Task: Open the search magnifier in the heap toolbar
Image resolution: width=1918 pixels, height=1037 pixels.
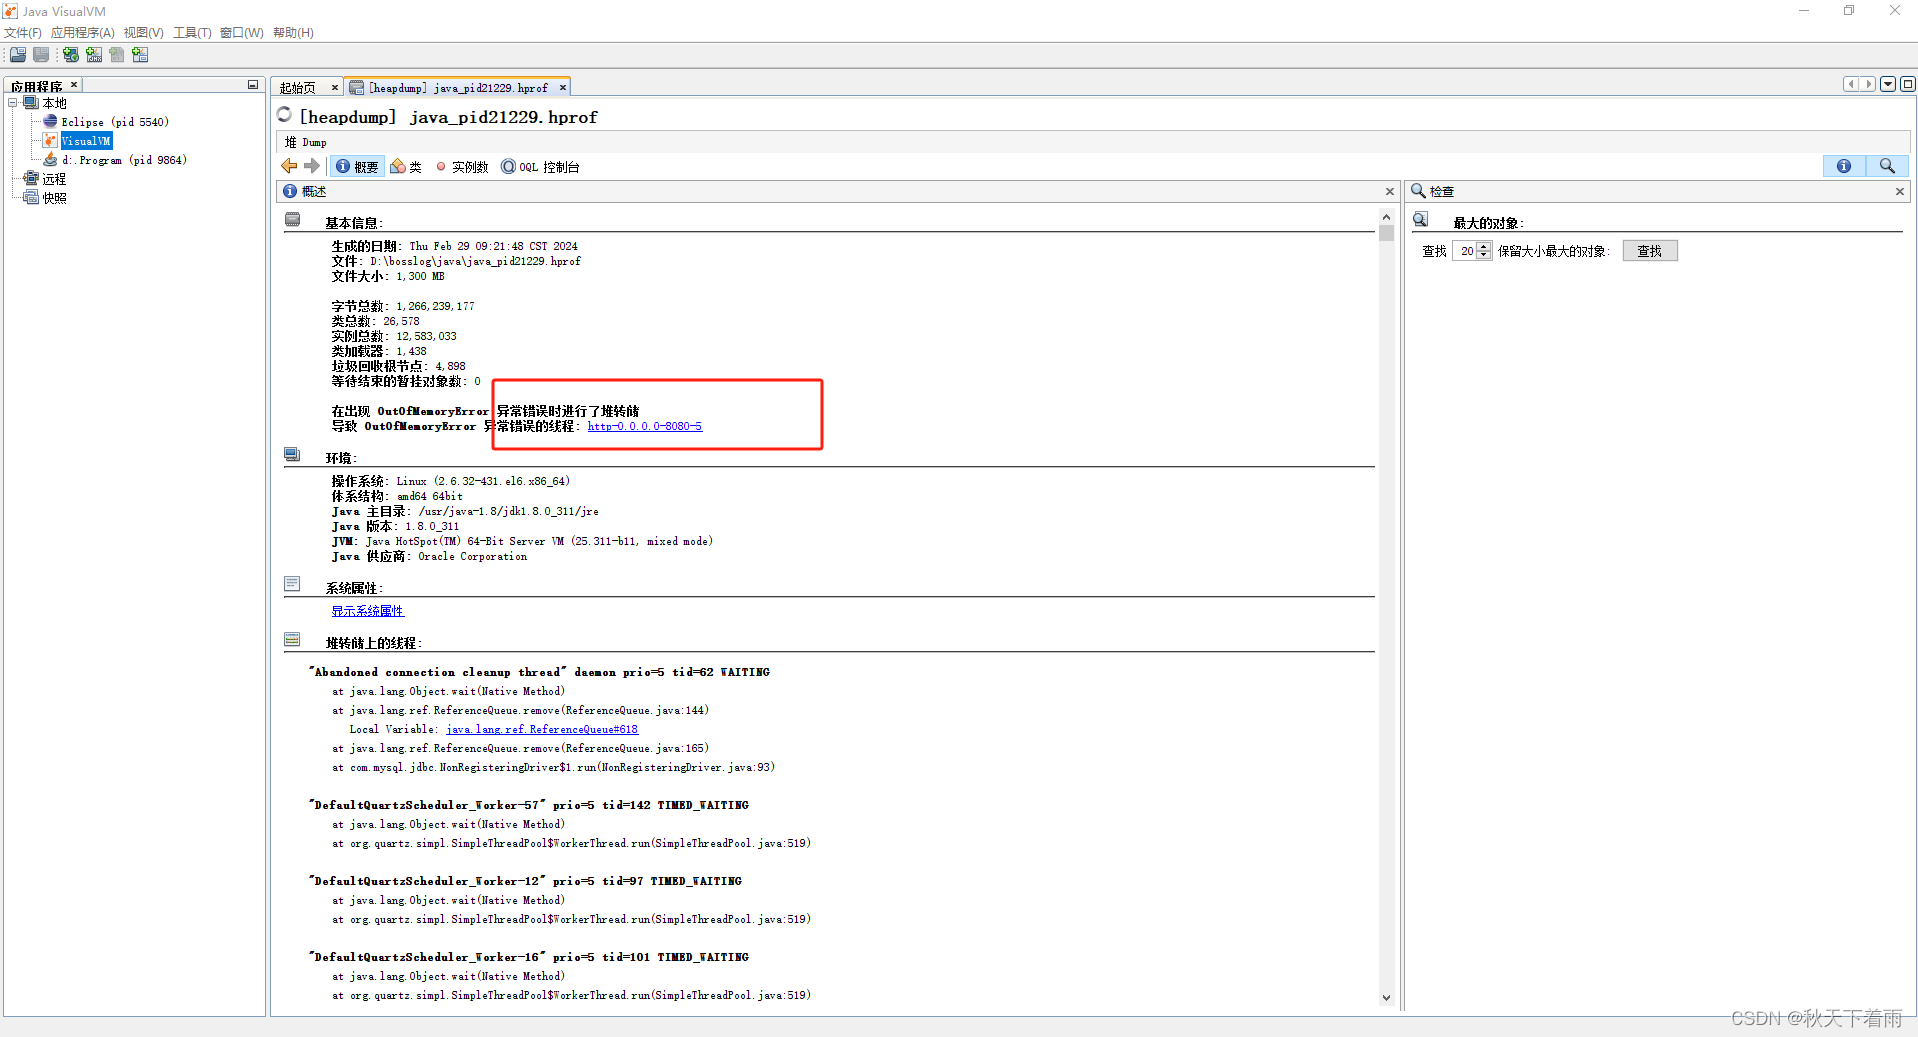Action: (x=1887, y=166)
